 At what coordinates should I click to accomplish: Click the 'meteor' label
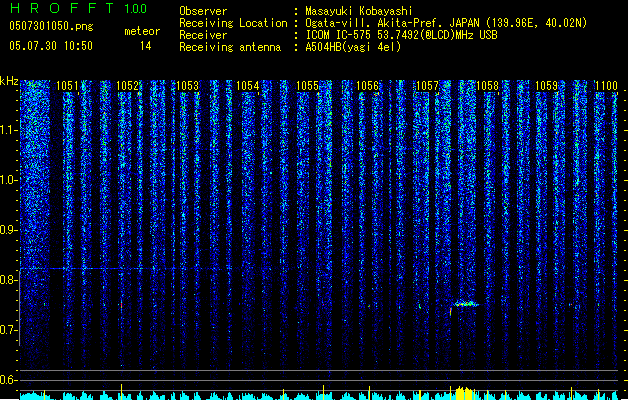coord(142,31)
